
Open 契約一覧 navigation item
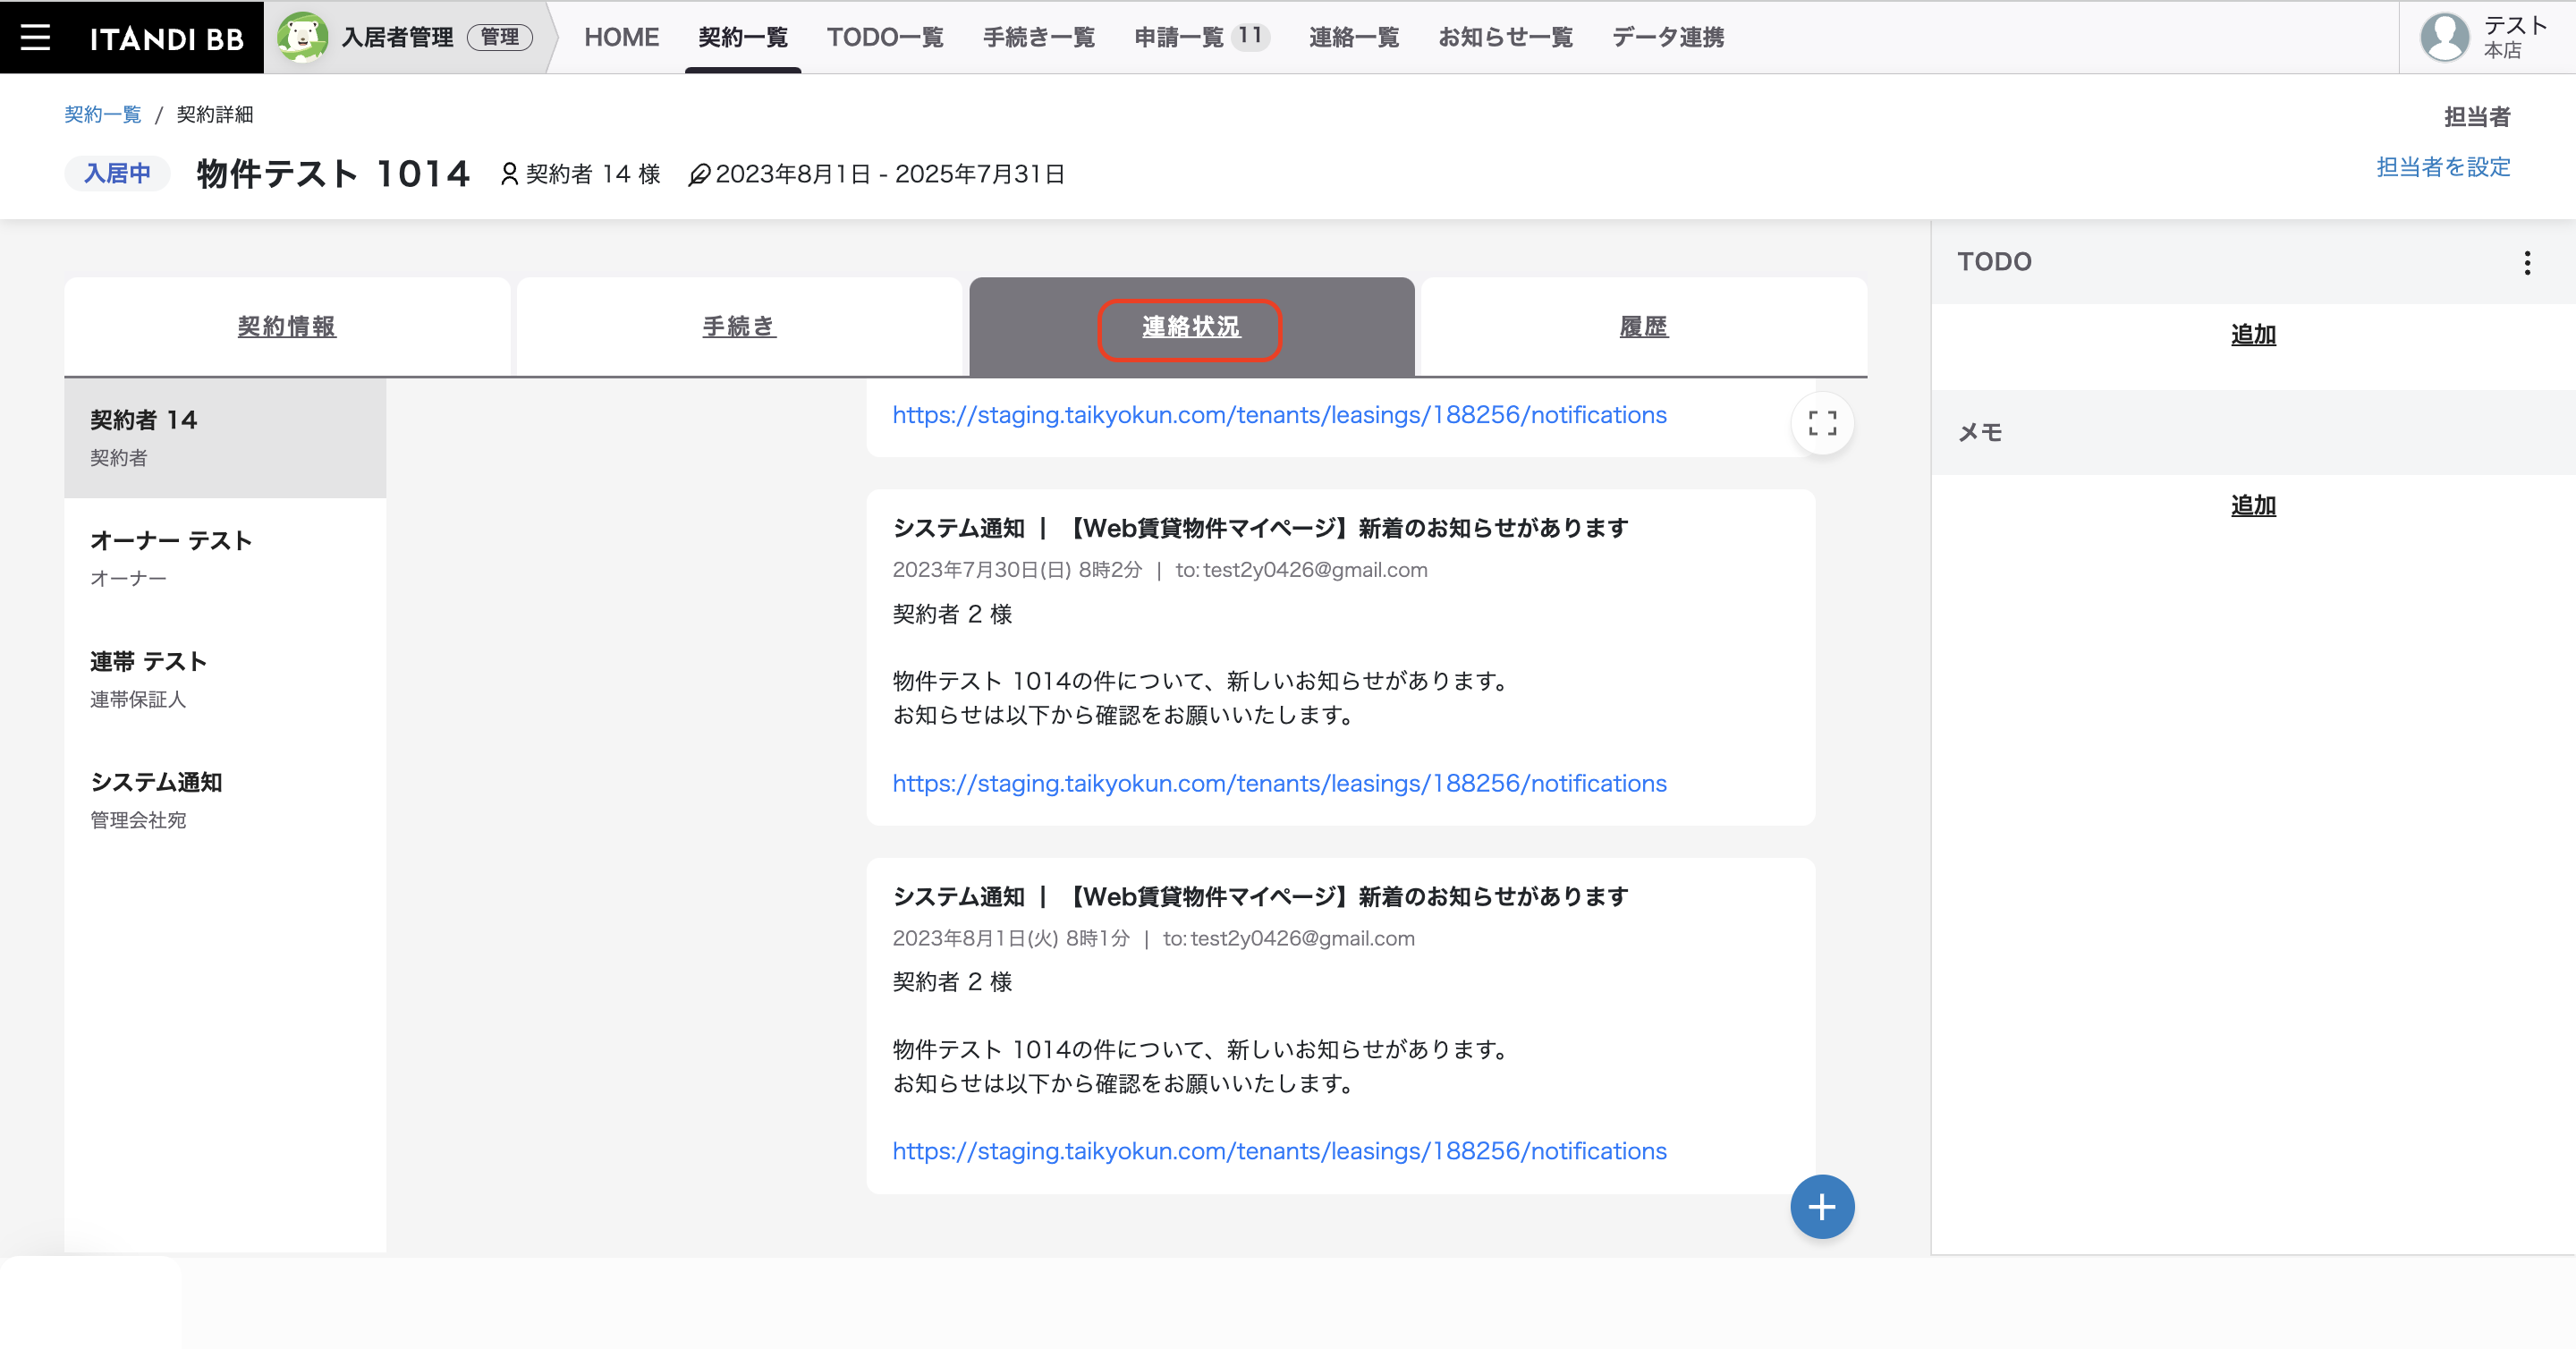coord(742,37)
